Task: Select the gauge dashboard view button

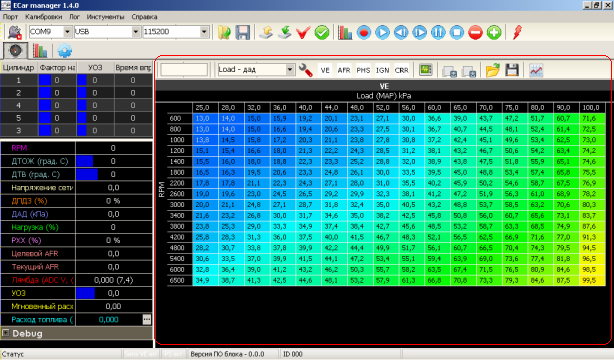Action: 15,51
